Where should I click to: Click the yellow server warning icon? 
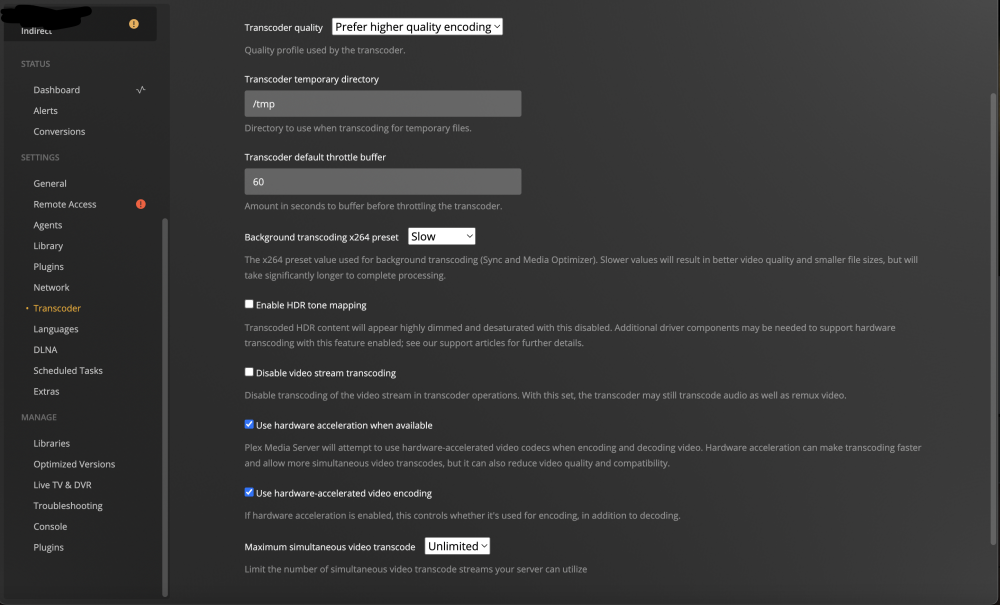(133, 24)
